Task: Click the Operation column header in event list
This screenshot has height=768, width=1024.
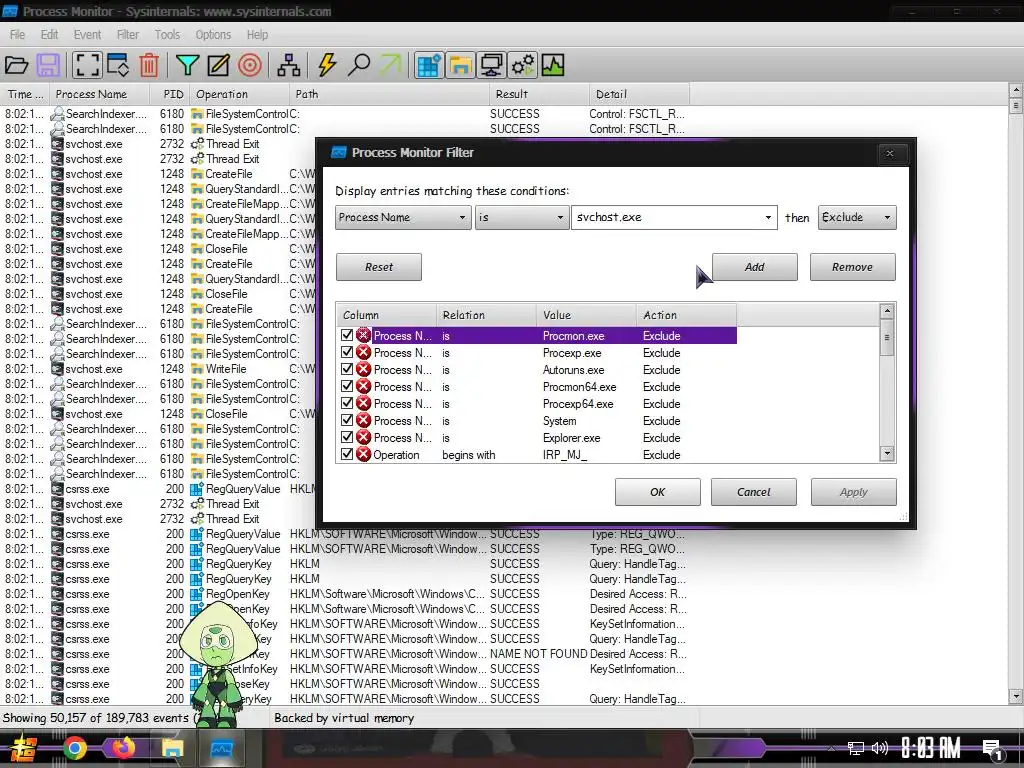Action: [239, 94]
